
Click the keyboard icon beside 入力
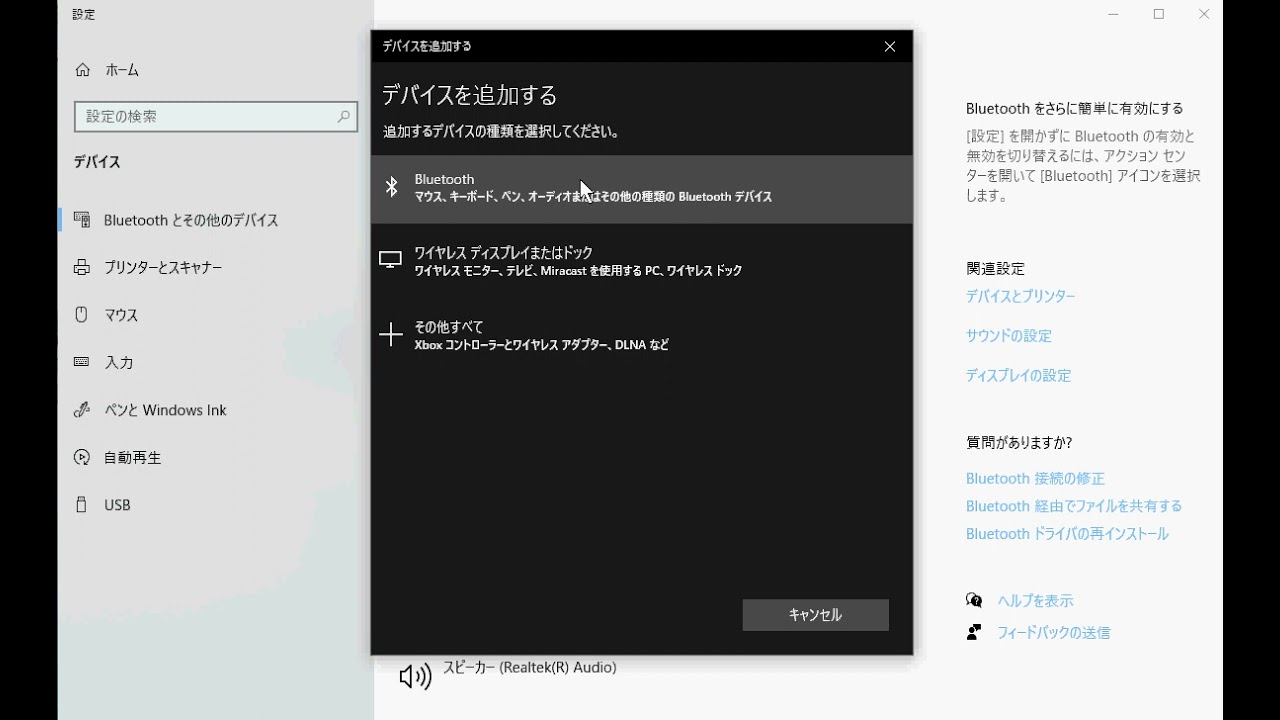point(82,362)
